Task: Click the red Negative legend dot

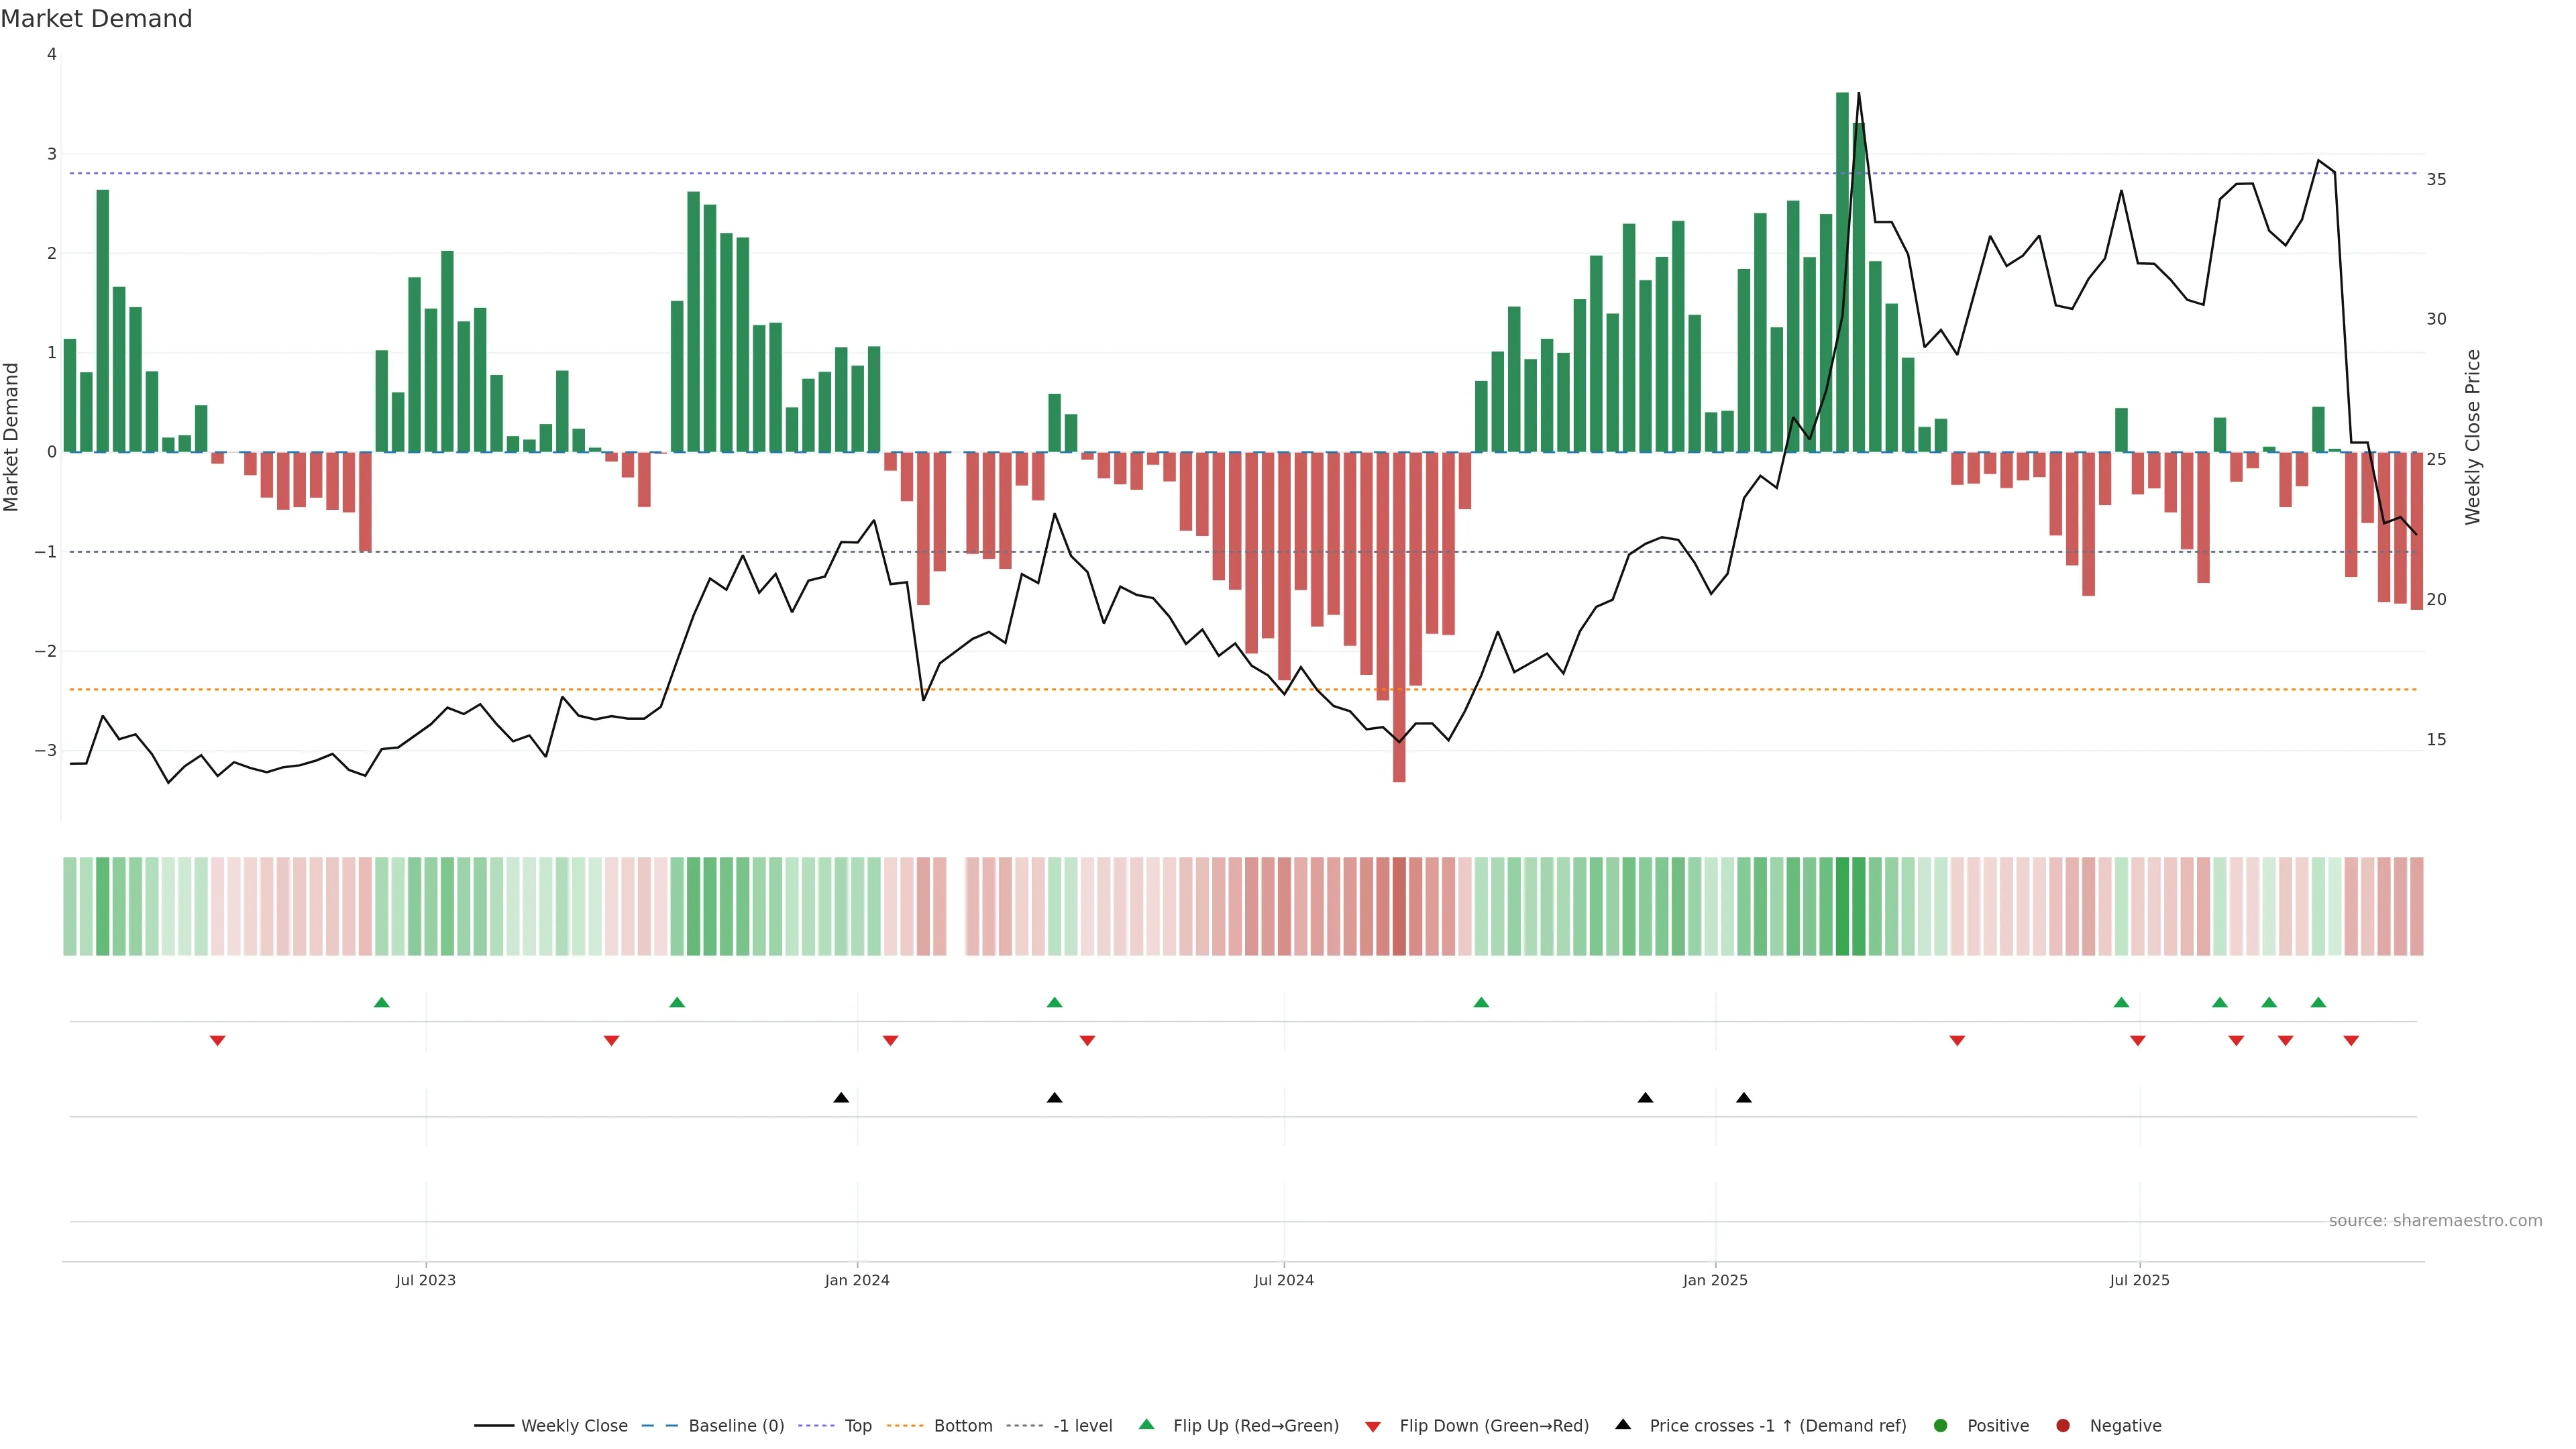Action: pyautogui.click(x=2063, y=1425)
